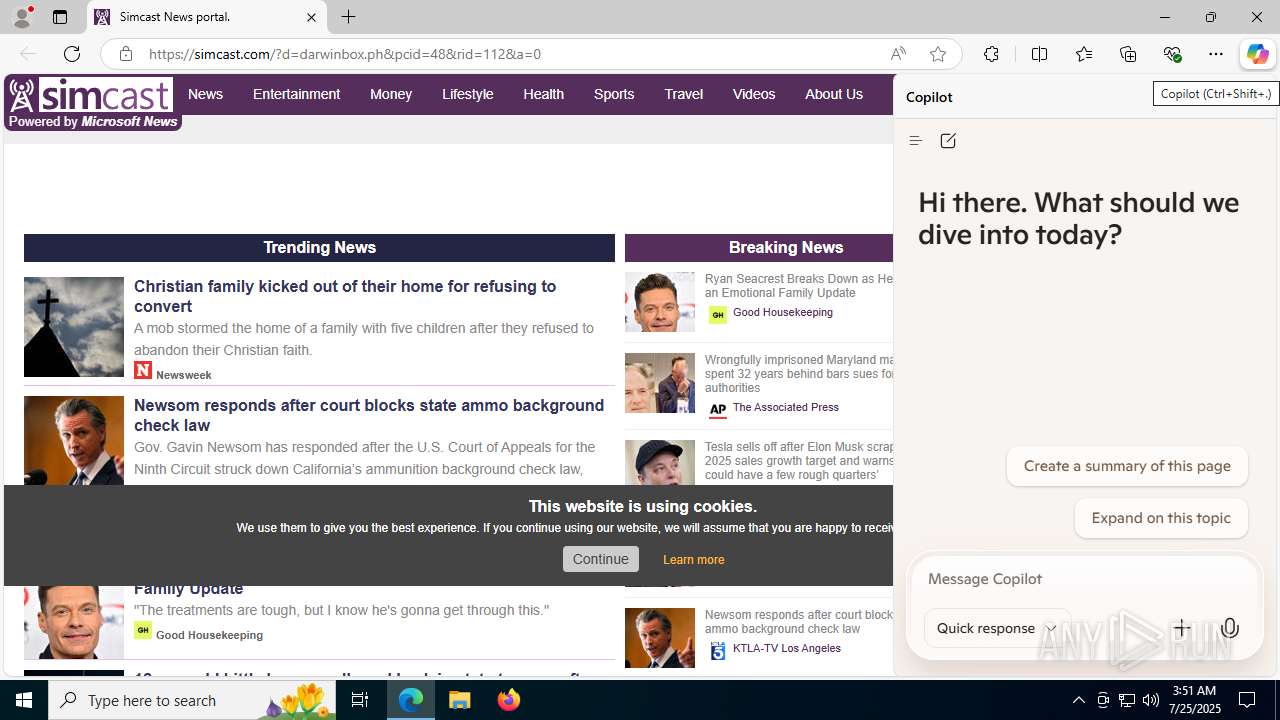Open the Extensions puzzle icon
1280x720 pixels.
click(x=991, y=54)
